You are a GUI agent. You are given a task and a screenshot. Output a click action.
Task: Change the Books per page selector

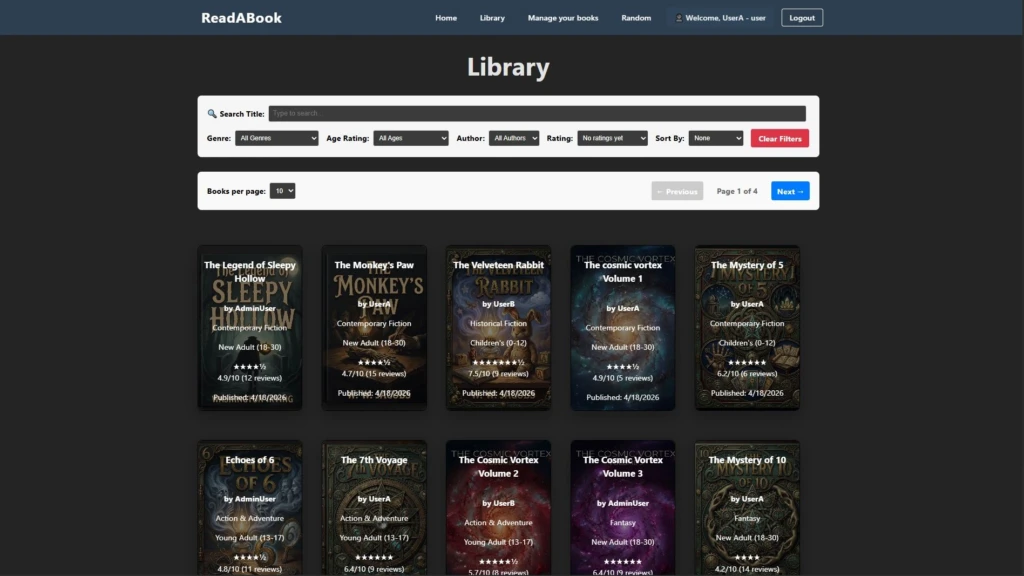pos(283,191)
